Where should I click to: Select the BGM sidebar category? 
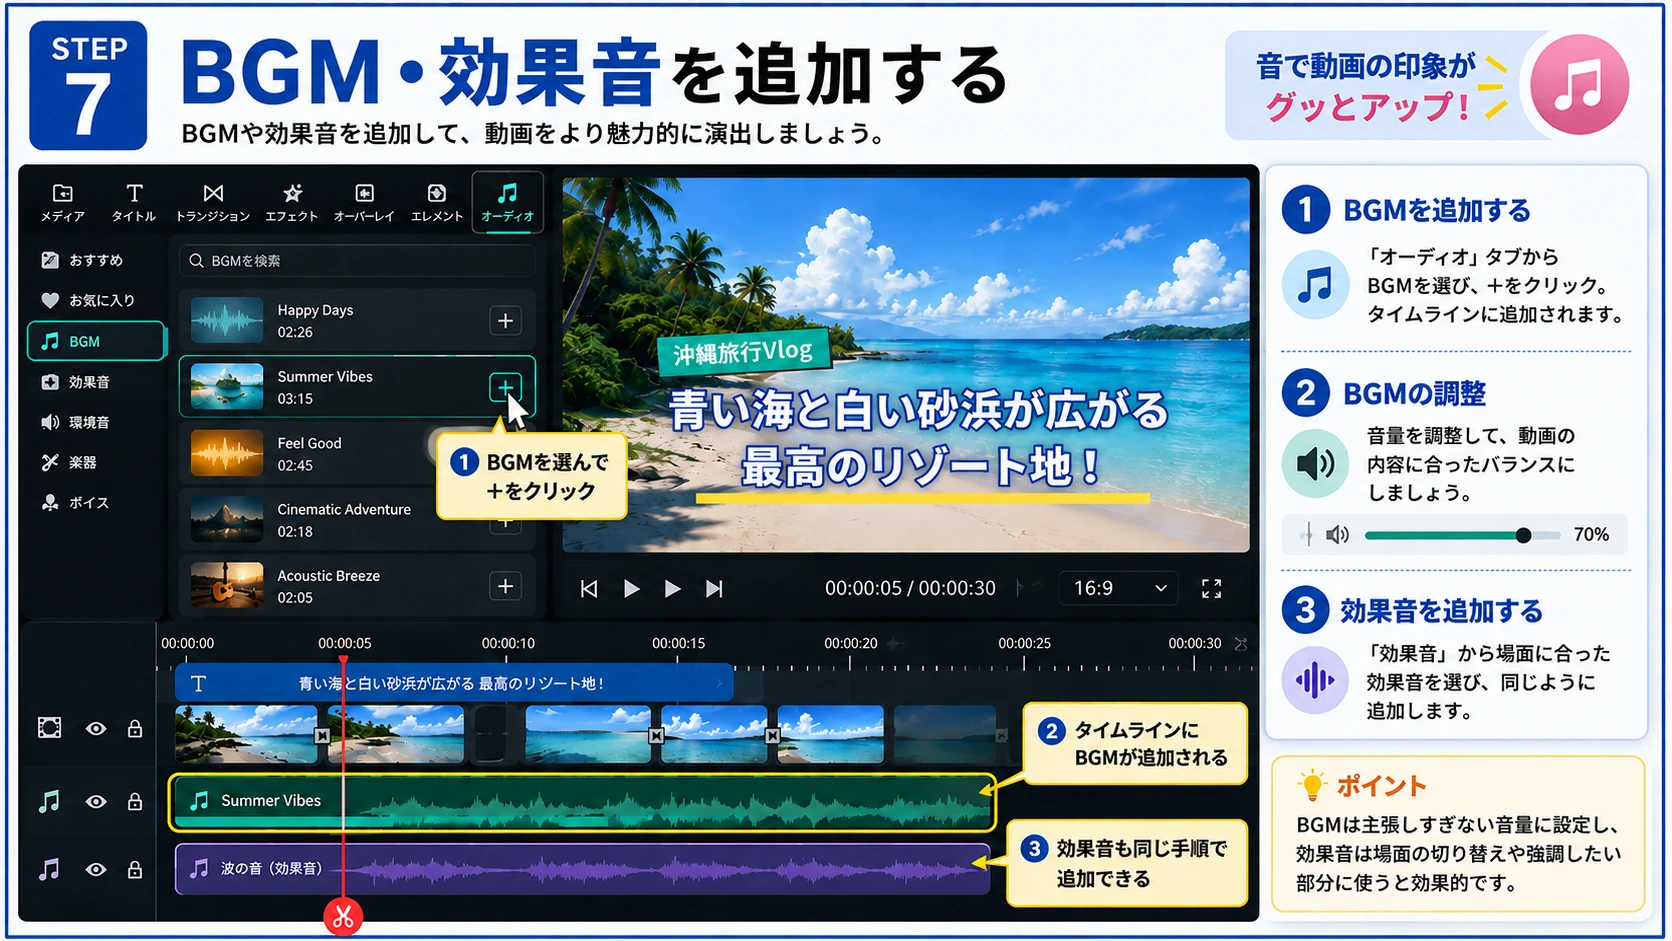click(x=96, y=341)
